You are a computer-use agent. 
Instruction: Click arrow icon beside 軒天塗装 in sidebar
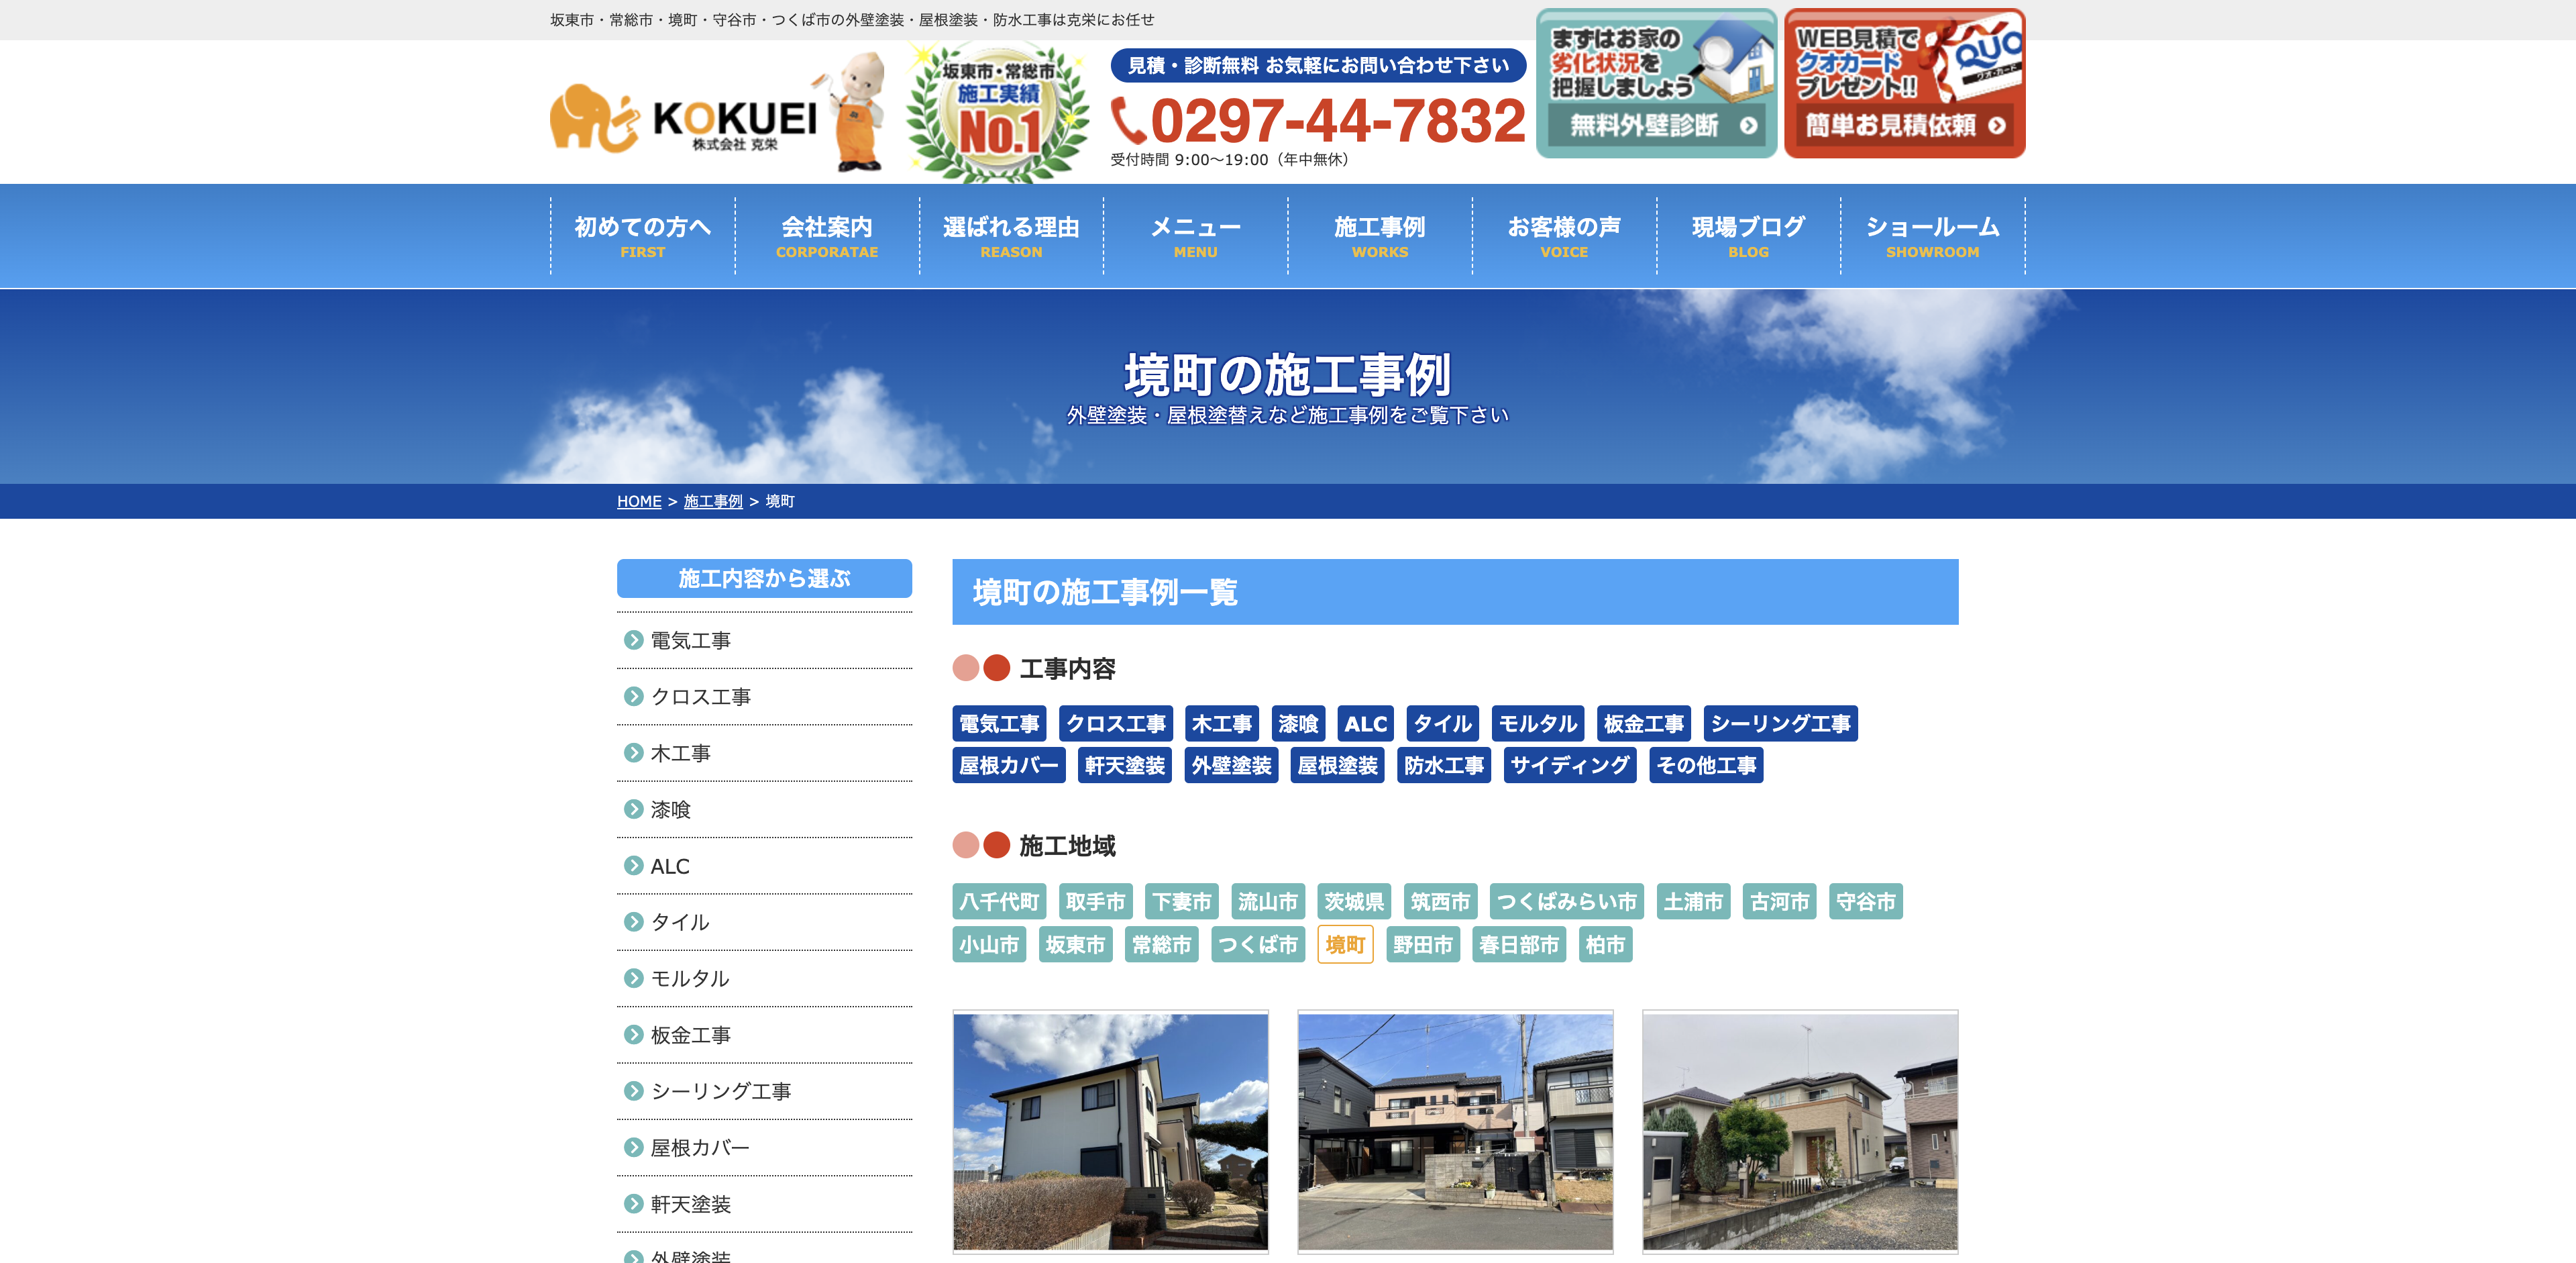(x=633, y=1204)
